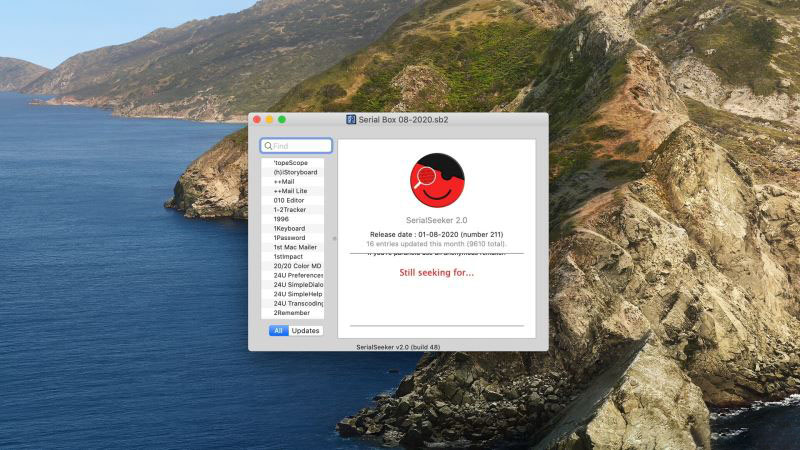Select the 2Remember entry

pos(292,313)
